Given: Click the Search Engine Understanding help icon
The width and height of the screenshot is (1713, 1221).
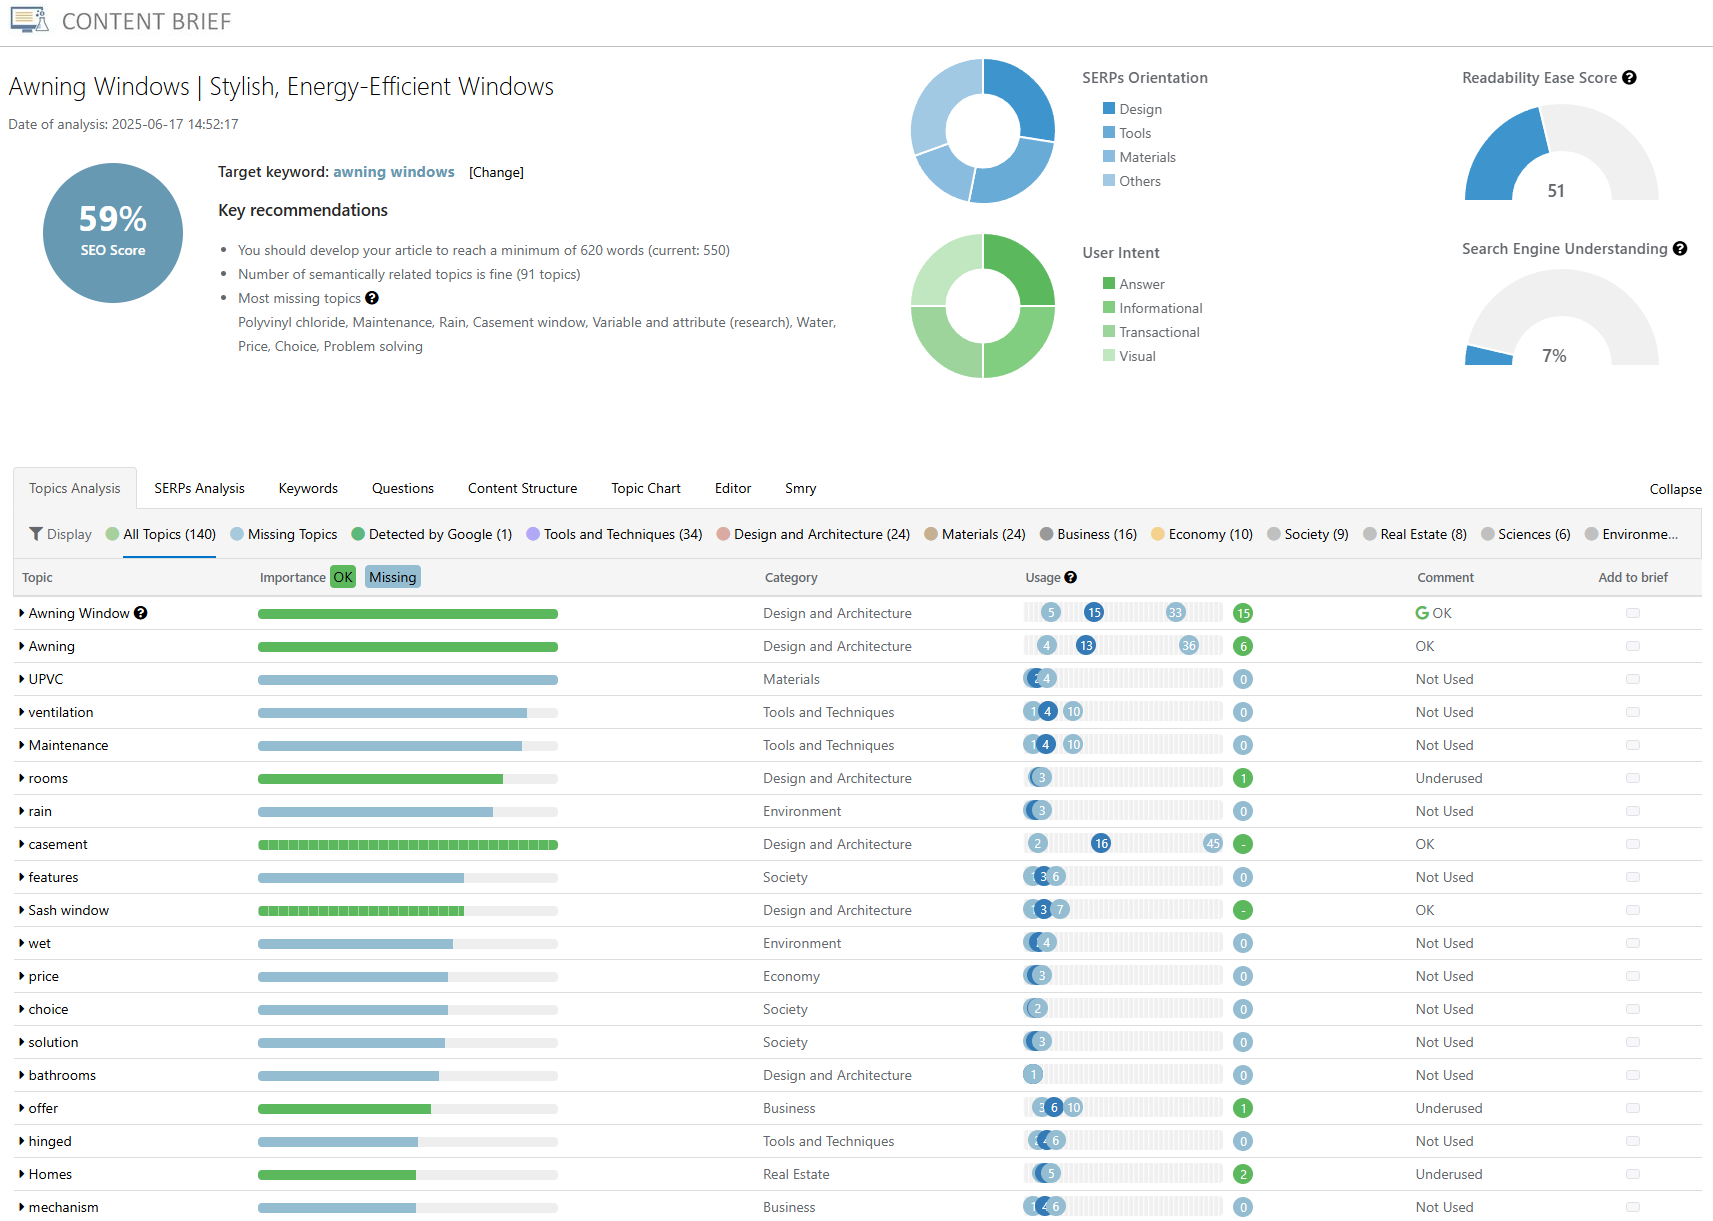Looking at the screenshot, I should click(1681, 249).
